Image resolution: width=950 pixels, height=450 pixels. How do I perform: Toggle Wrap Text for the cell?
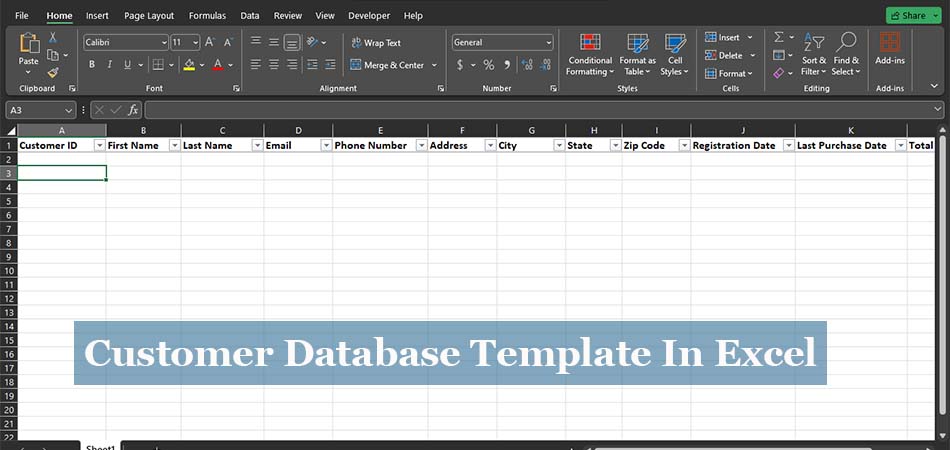(375, 43)
